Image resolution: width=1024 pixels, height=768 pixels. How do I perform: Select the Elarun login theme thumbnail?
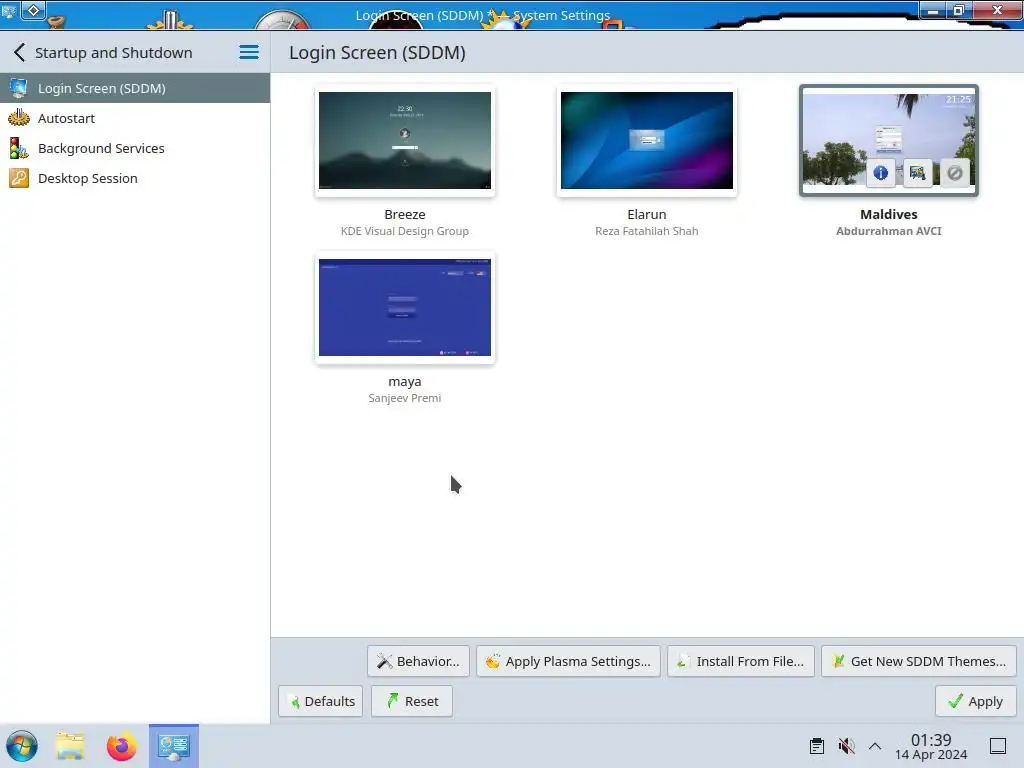pos(647,140)
